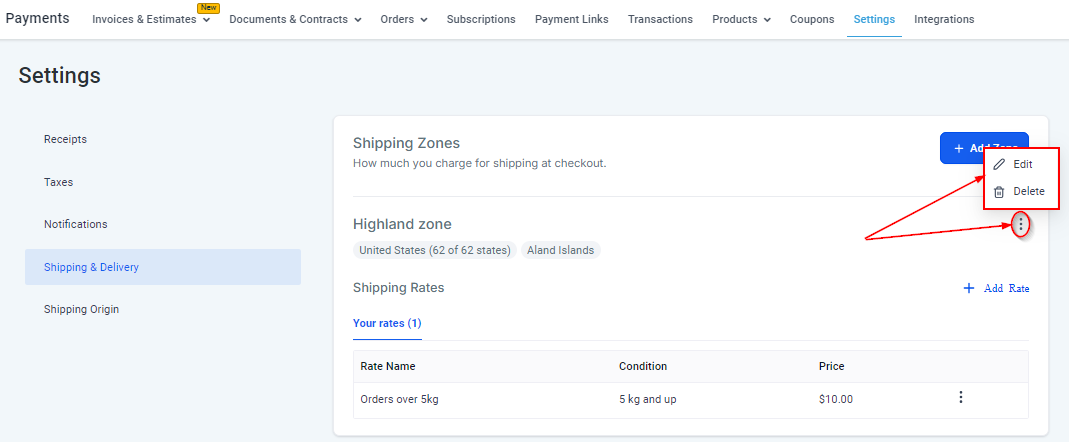This screenshot has height=442, width=1069.
Task: Go to the Subscriptions tab
Action: point(481,20)
